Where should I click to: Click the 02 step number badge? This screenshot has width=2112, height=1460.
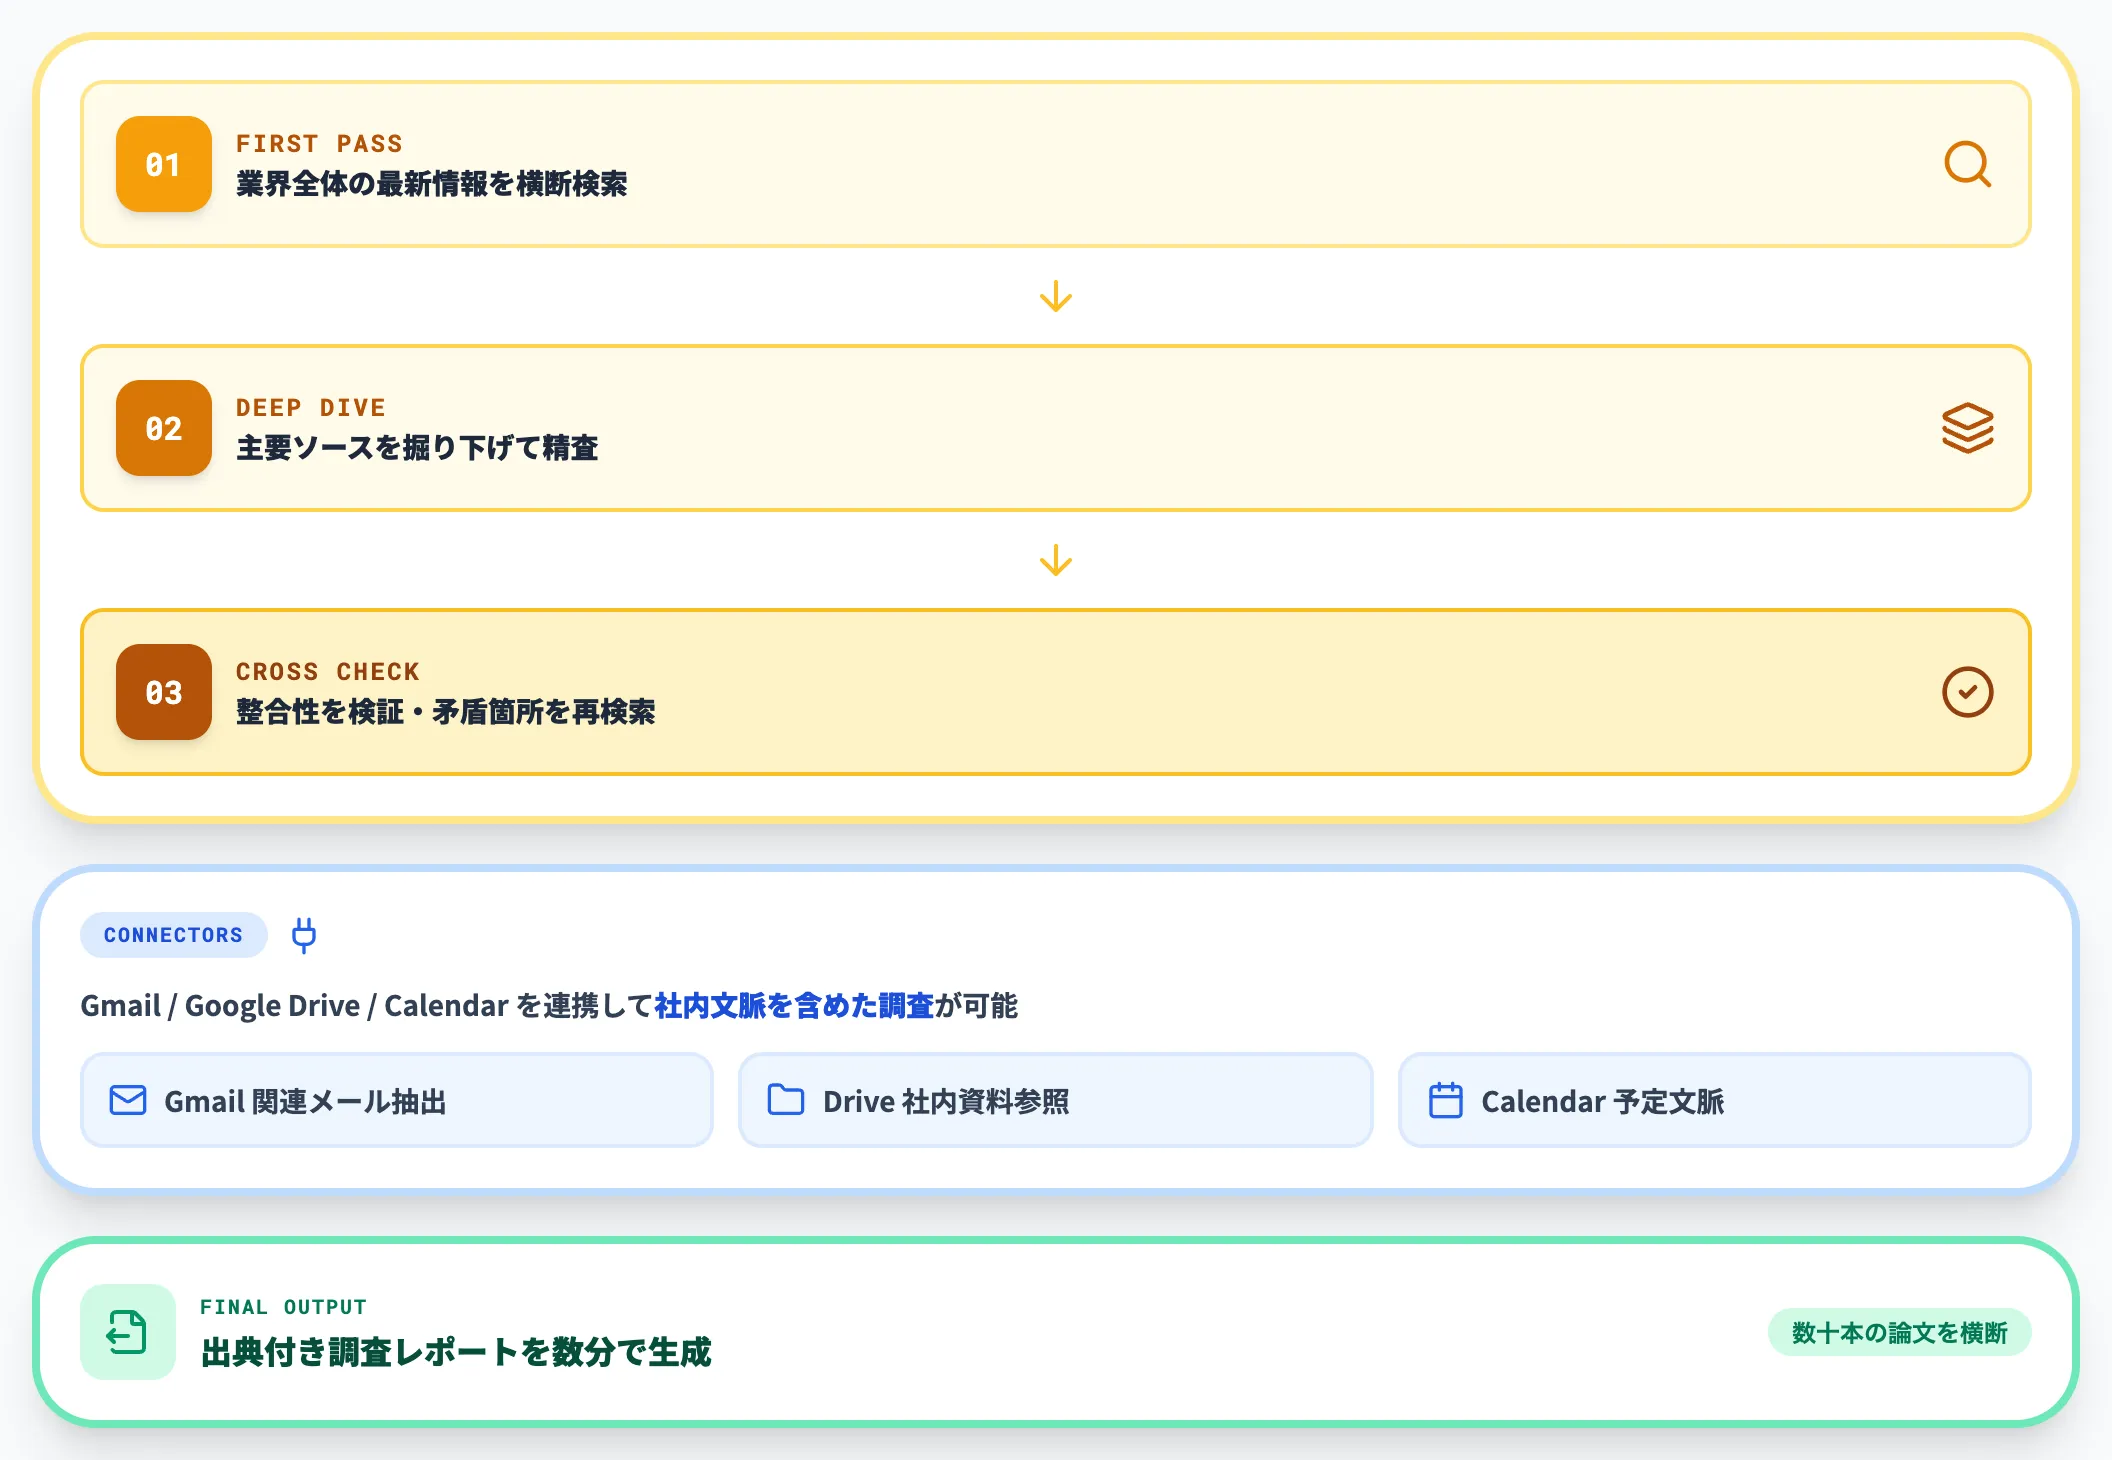point(164,428)
